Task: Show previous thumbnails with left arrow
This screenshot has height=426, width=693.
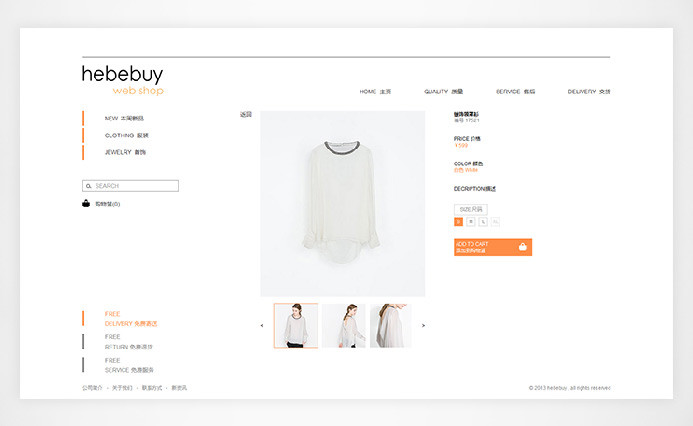Action: 262,325
